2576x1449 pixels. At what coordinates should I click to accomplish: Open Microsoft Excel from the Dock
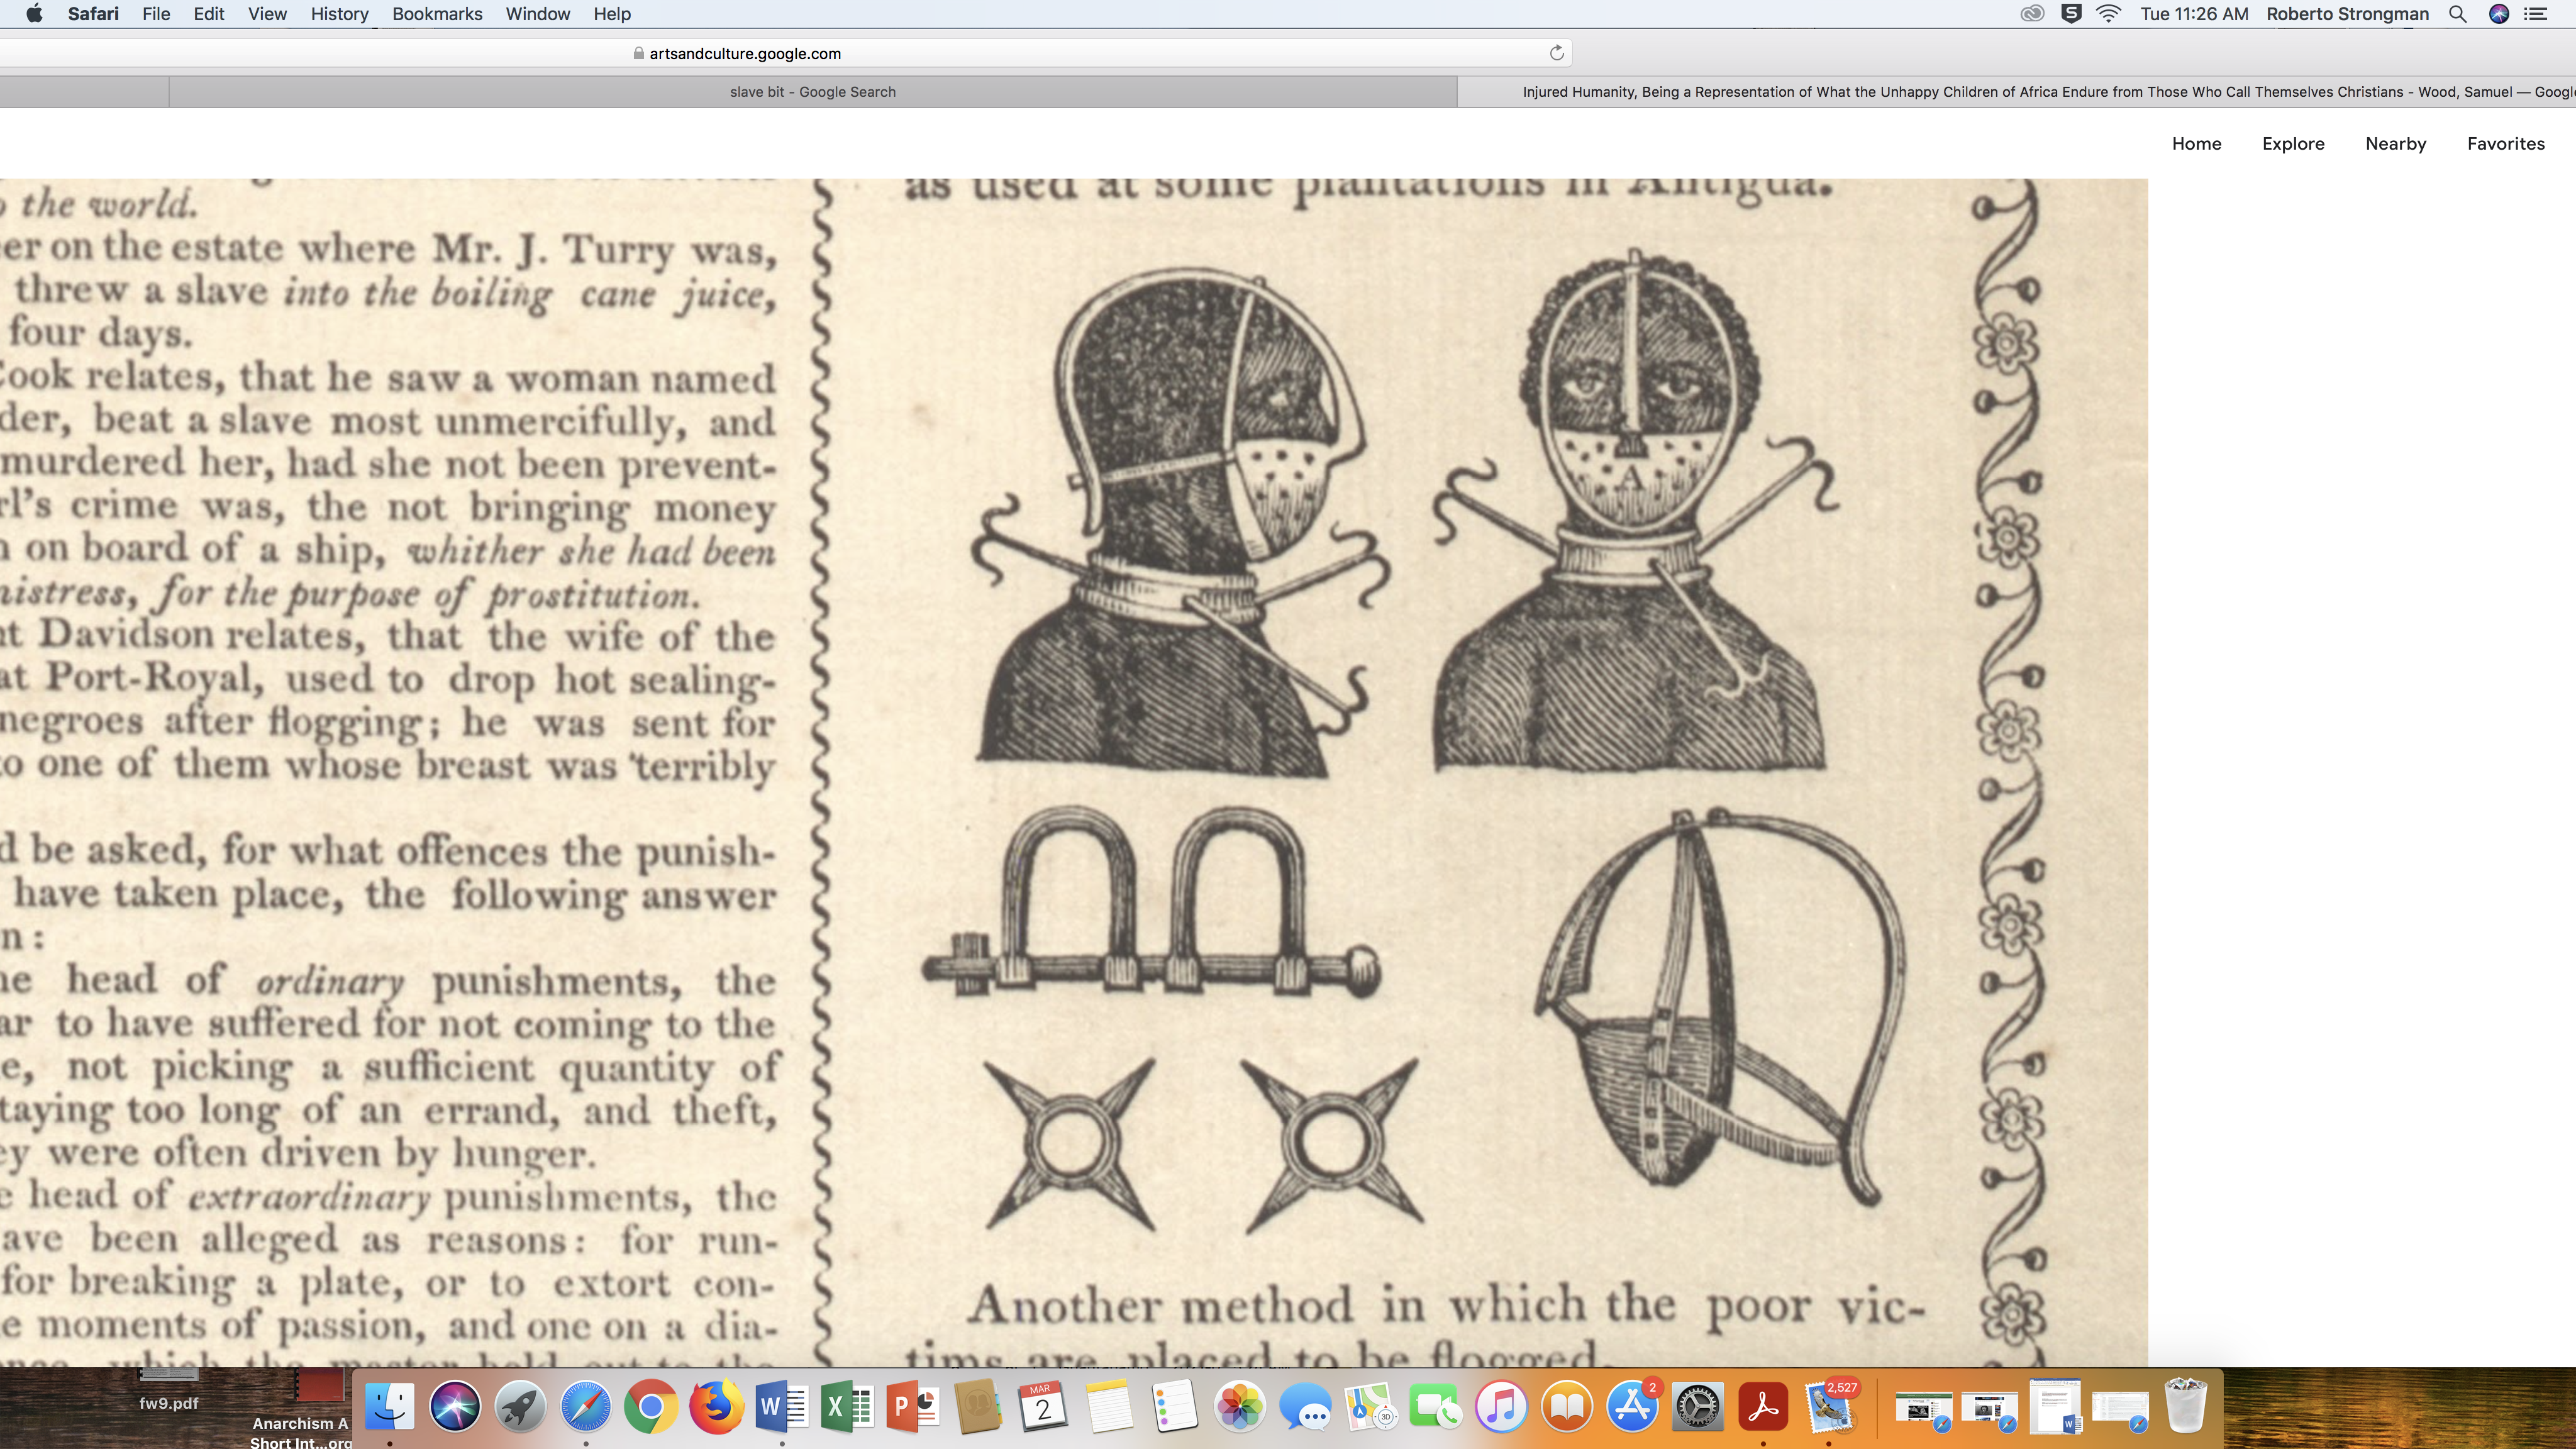click(x=847, y=1406)
